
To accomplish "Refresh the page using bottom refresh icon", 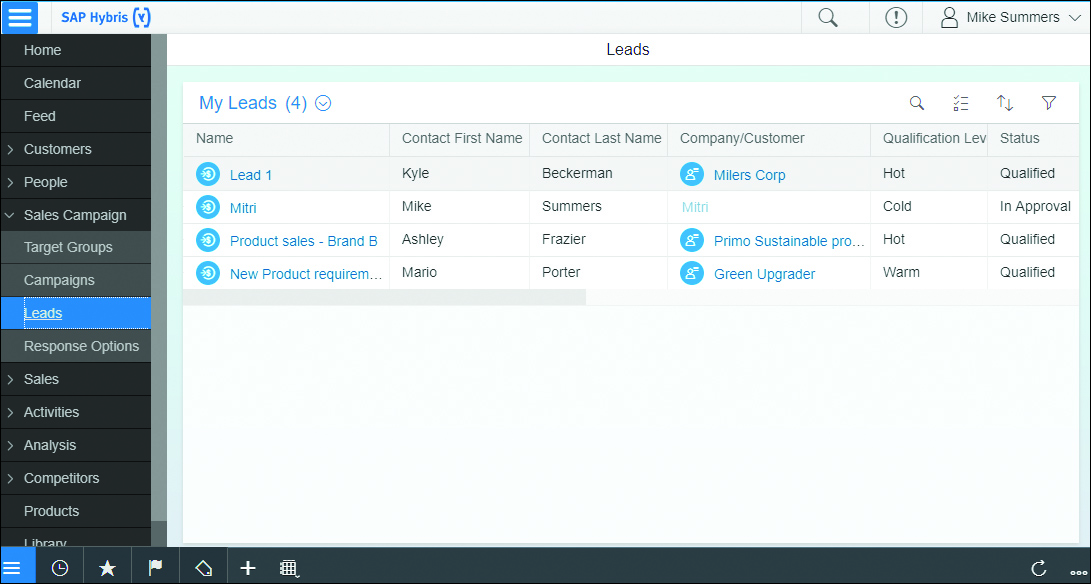I will [x=1039, y=568].
